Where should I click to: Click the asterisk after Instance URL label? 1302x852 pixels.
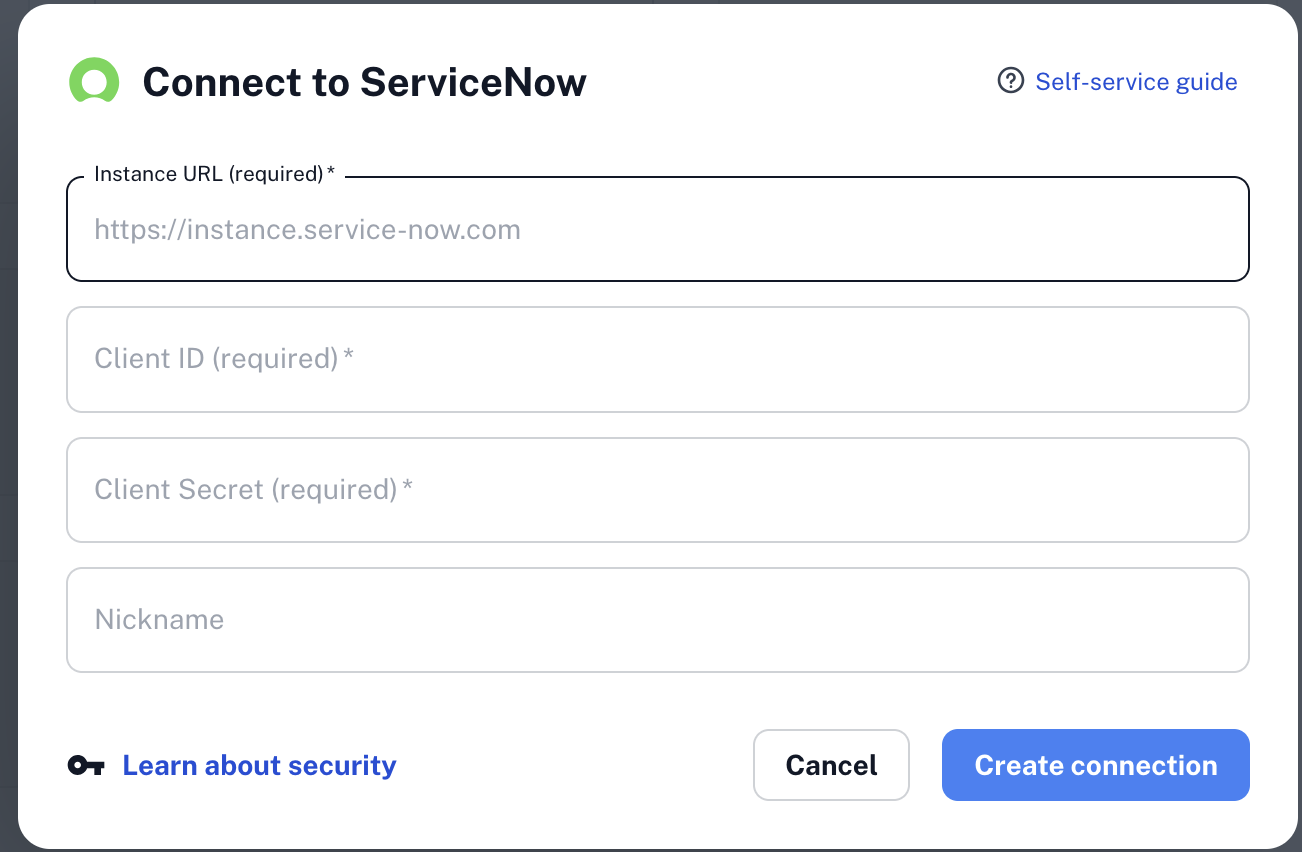point(331,174)
